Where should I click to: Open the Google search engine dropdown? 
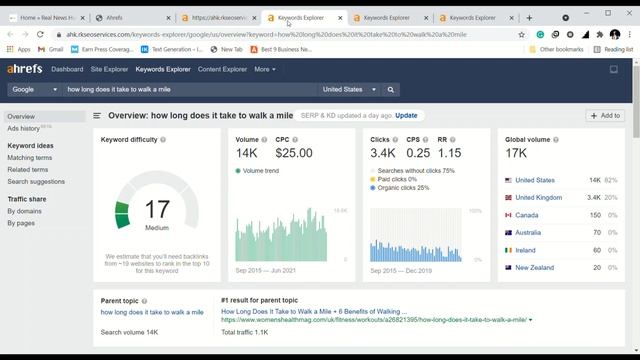point(35,89)
